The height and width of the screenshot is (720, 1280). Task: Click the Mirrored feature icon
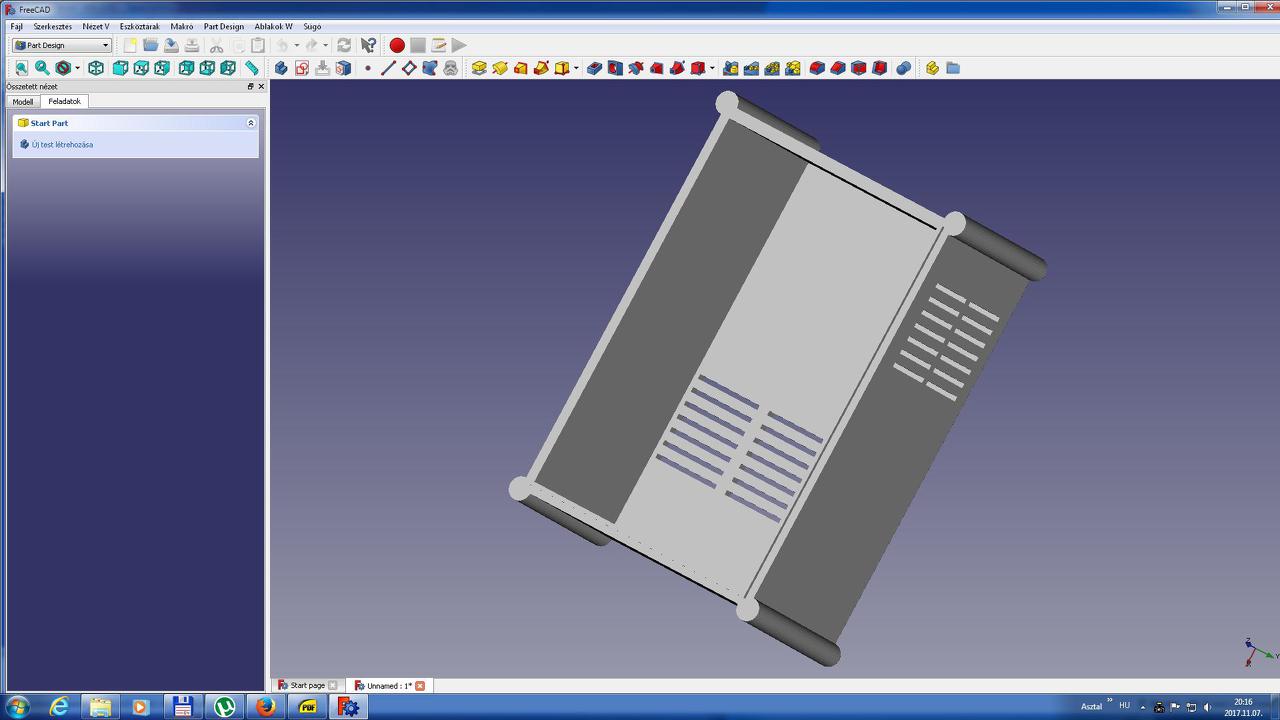731,68
